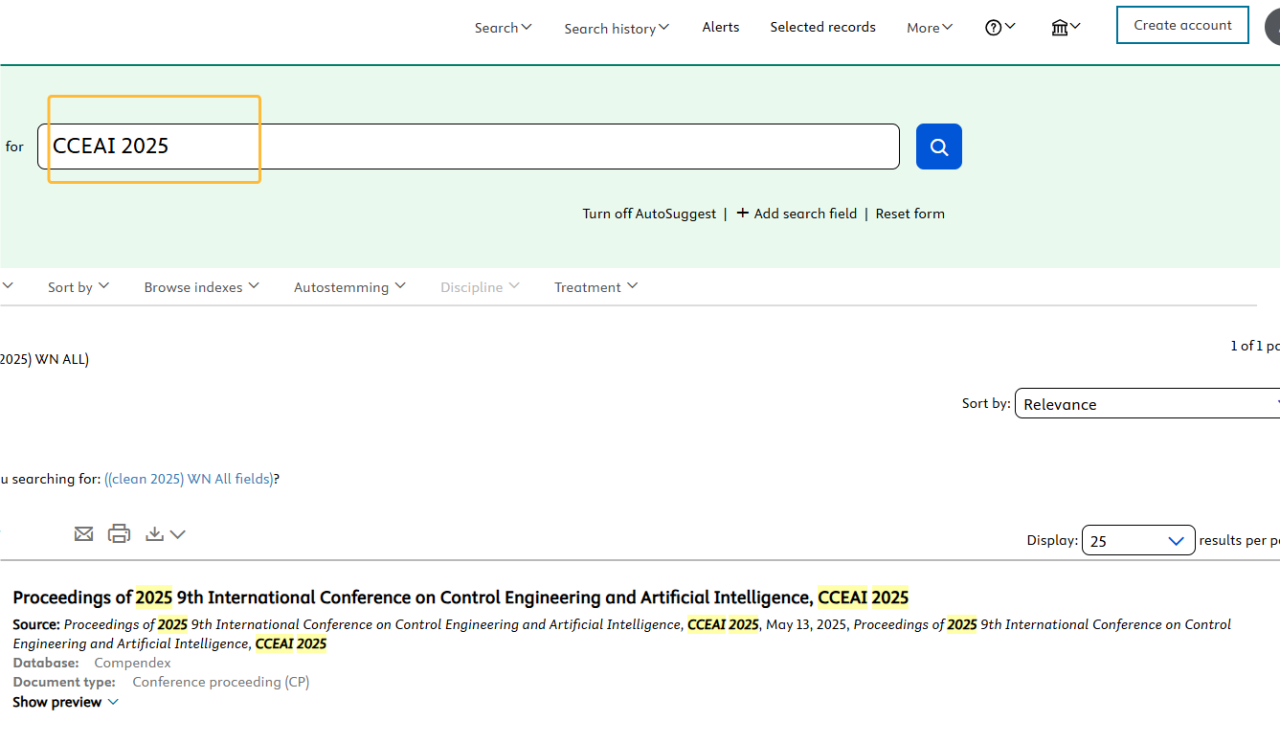Expand the Treatment dropdown
The image size is (1280, 744).
(x=596, y=287)
